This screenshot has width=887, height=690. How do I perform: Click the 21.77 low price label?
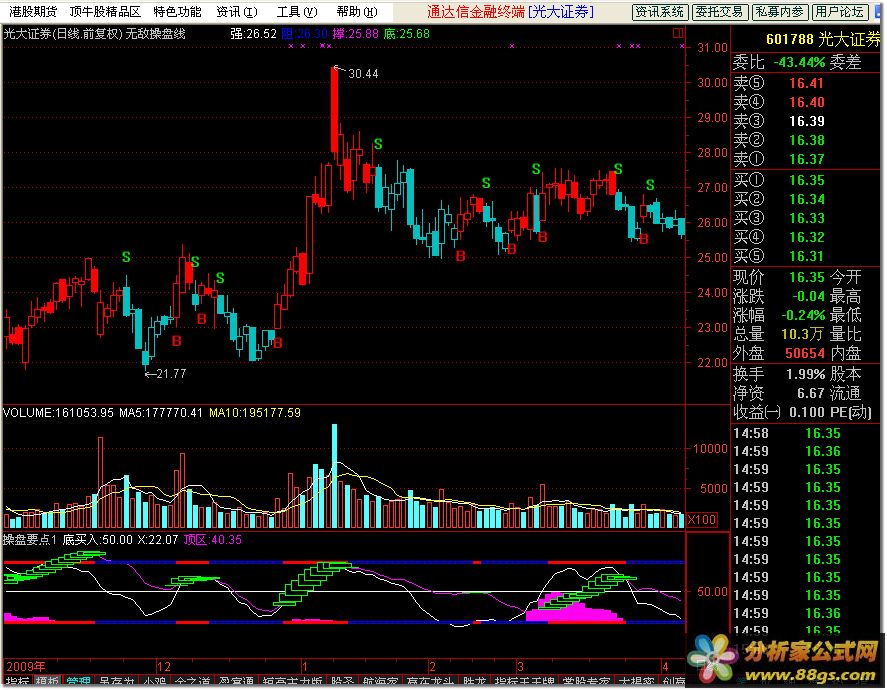(x=171, y=373)
